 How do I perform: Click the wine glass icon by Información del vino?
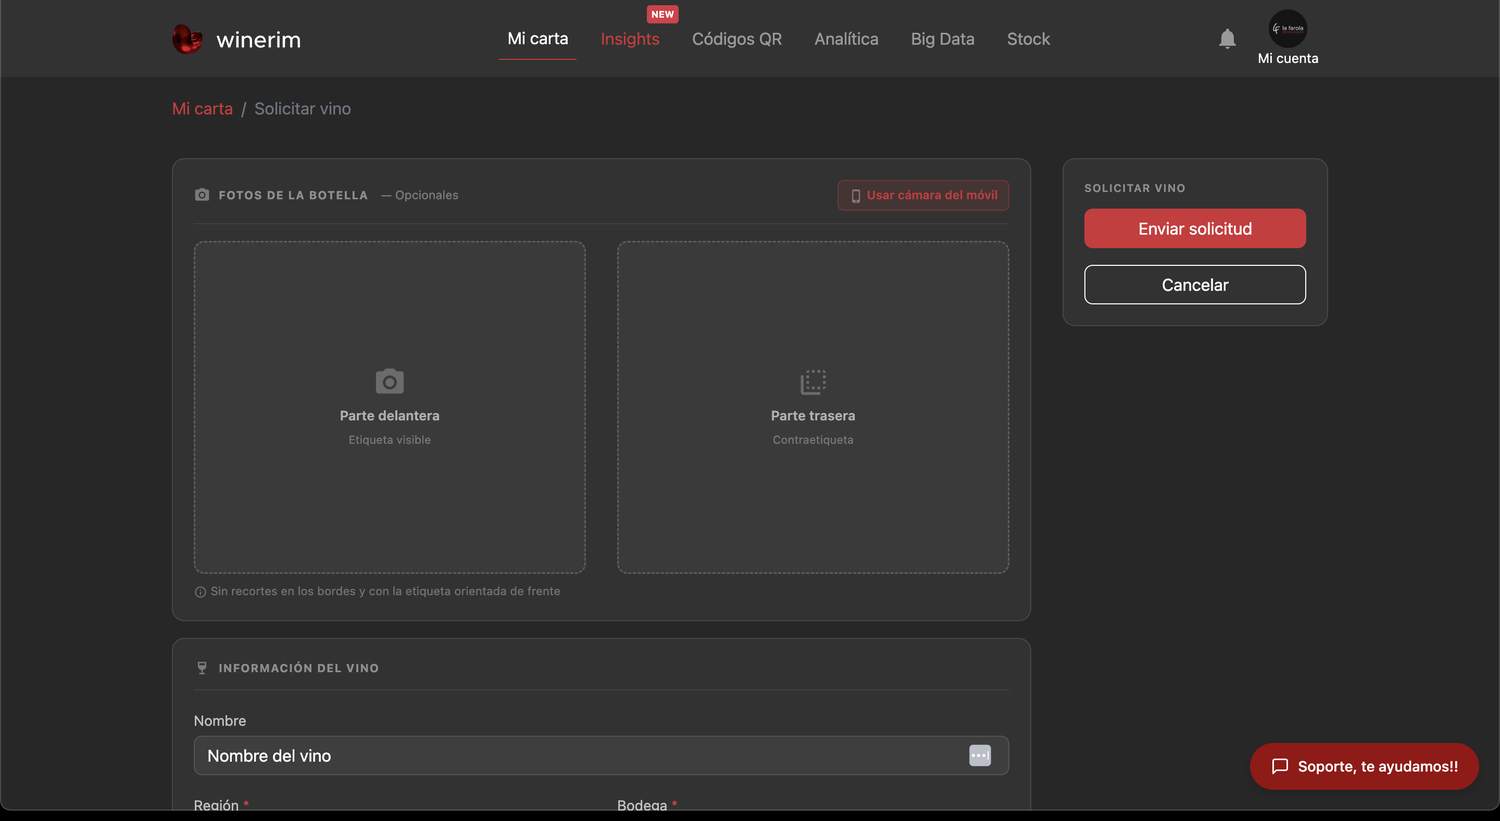202,668
